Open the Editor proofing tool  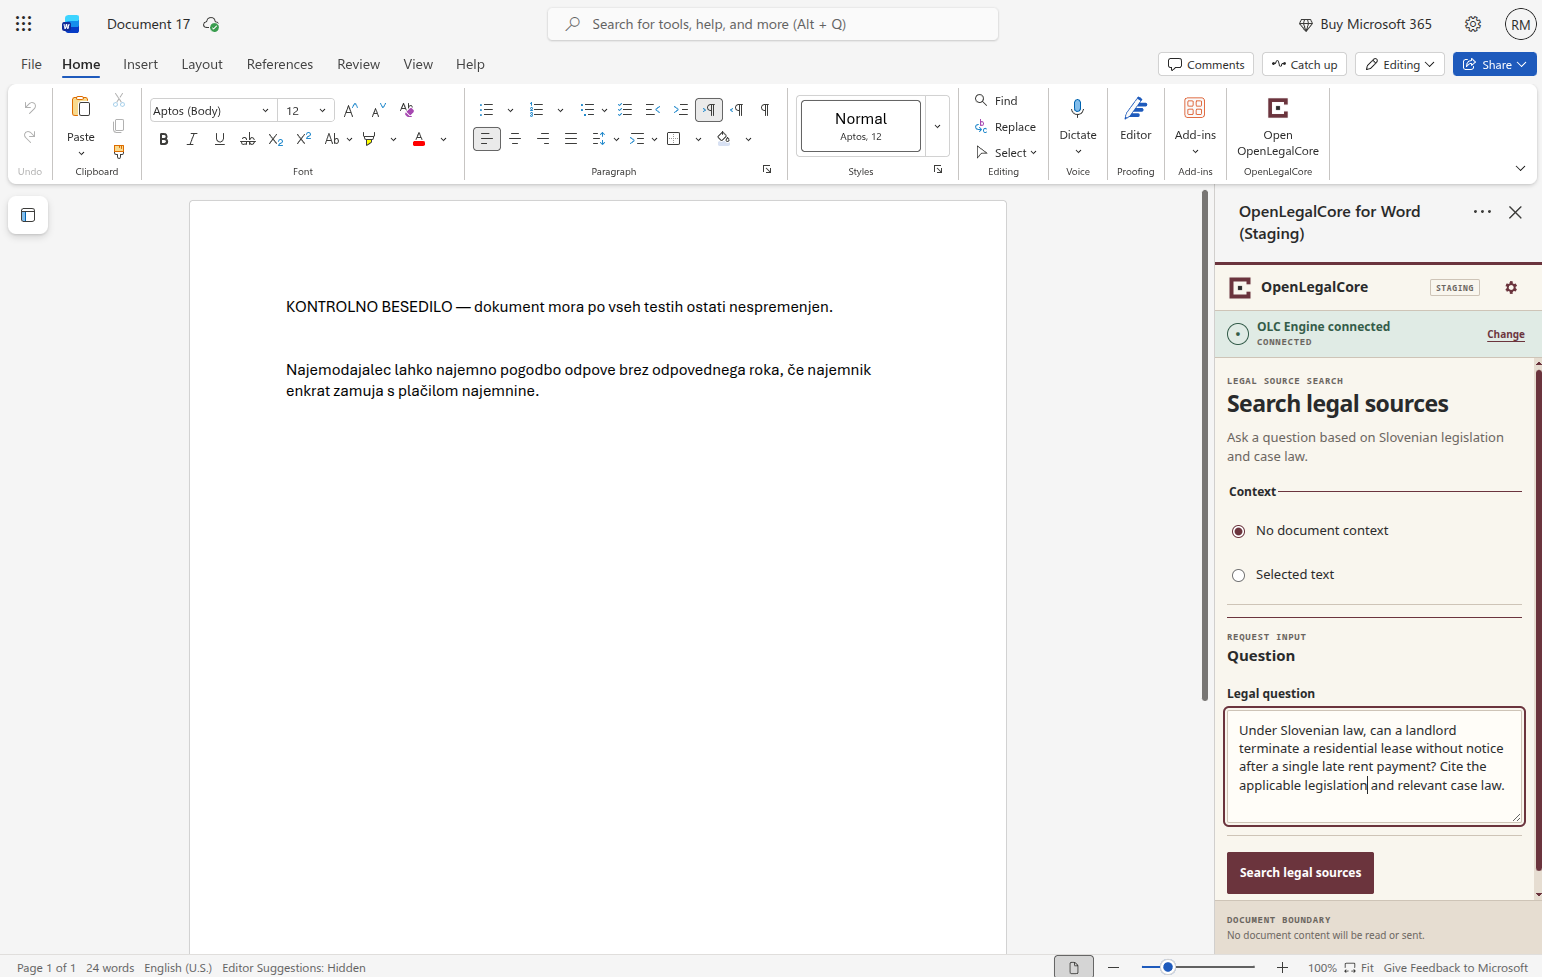(x=1136, y=120)
